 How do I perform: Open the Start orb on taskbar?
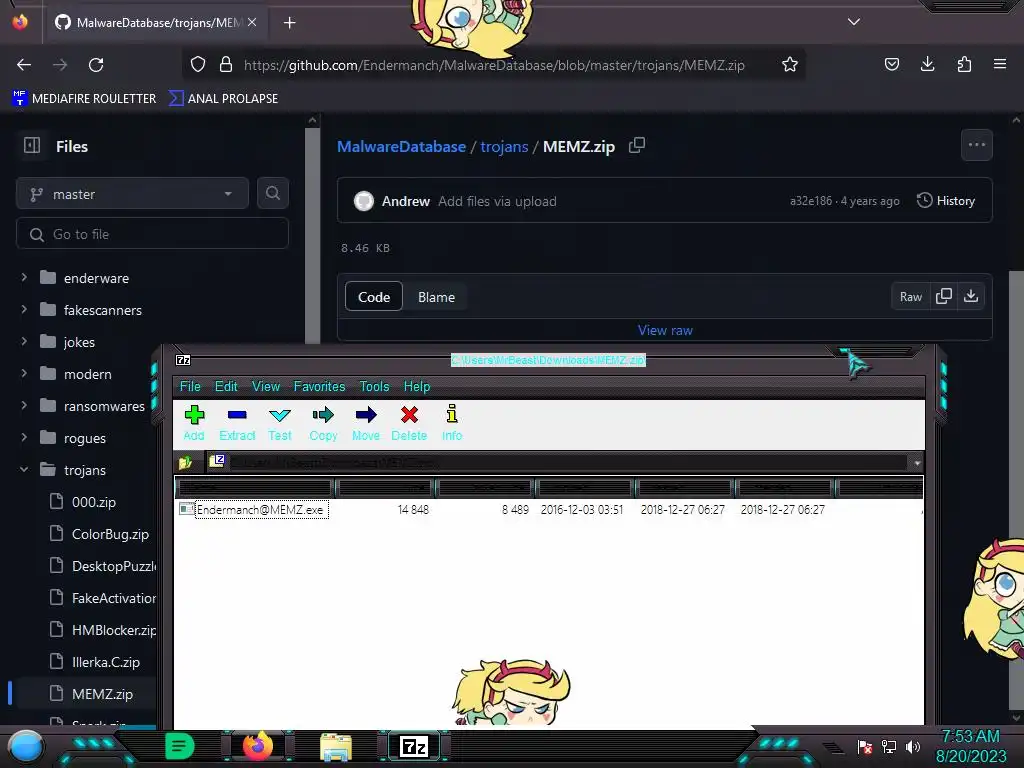pos(26,746)
